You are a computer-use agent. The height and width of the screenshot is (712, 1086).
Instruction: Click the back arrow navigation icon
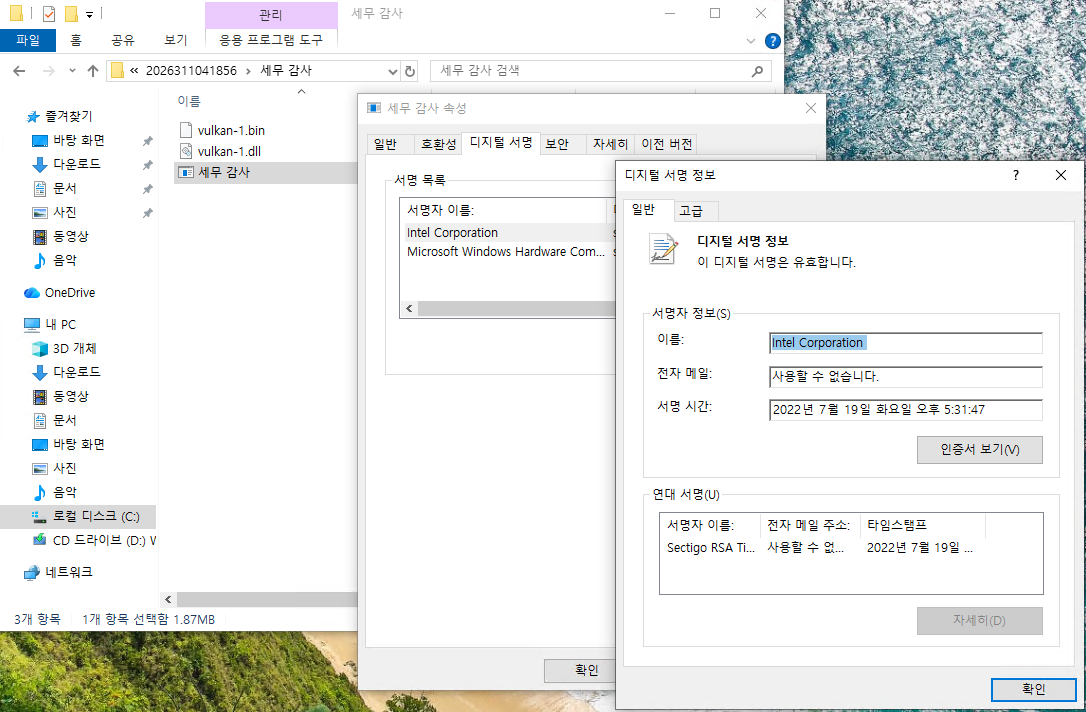click(x=20, y=71)
